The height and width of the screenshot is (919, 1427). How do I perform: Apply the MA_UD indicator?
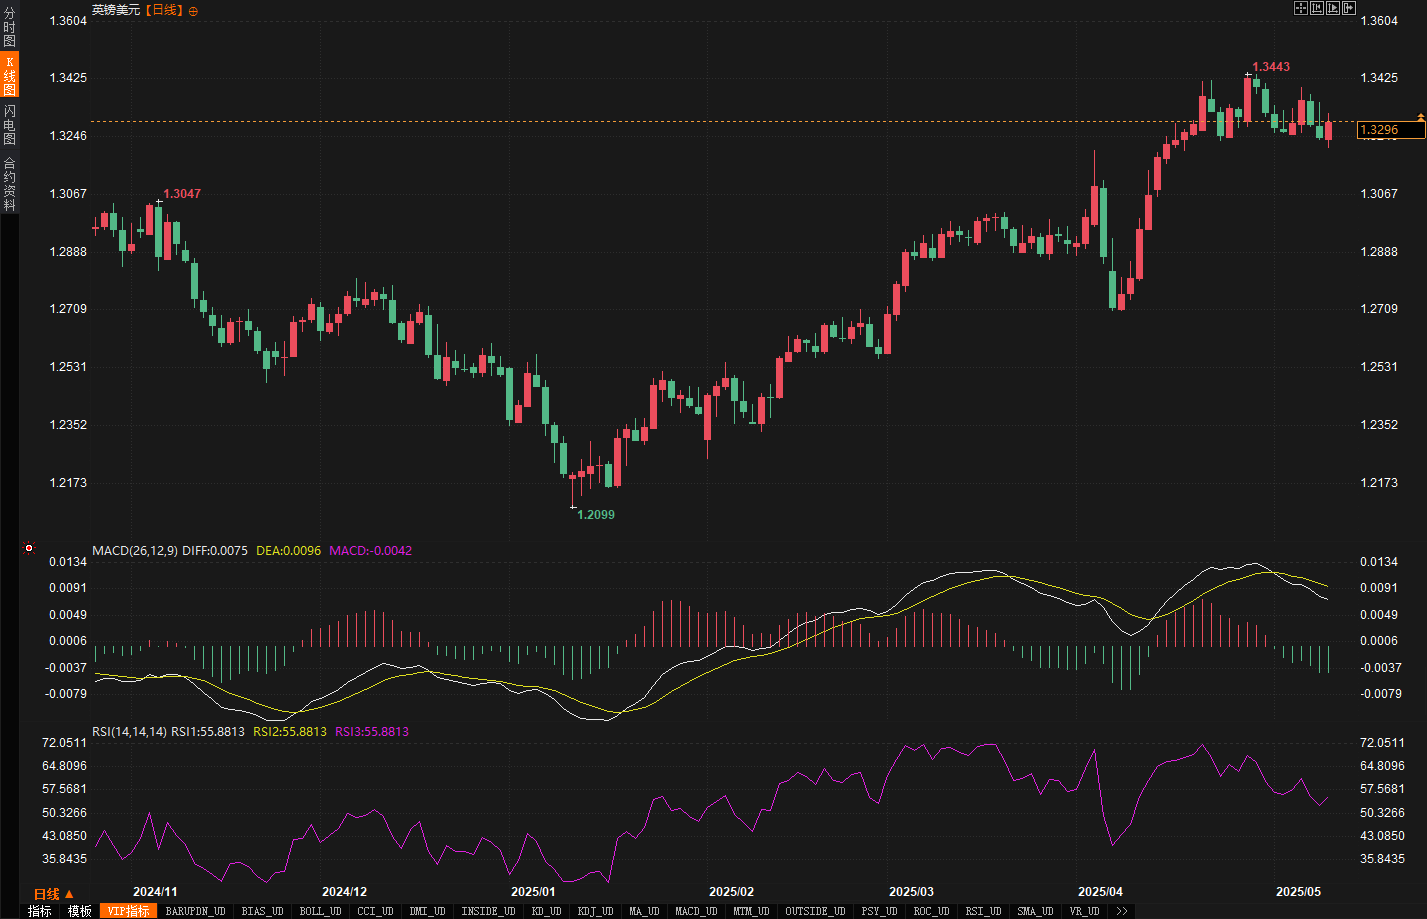tap(644, 911)
